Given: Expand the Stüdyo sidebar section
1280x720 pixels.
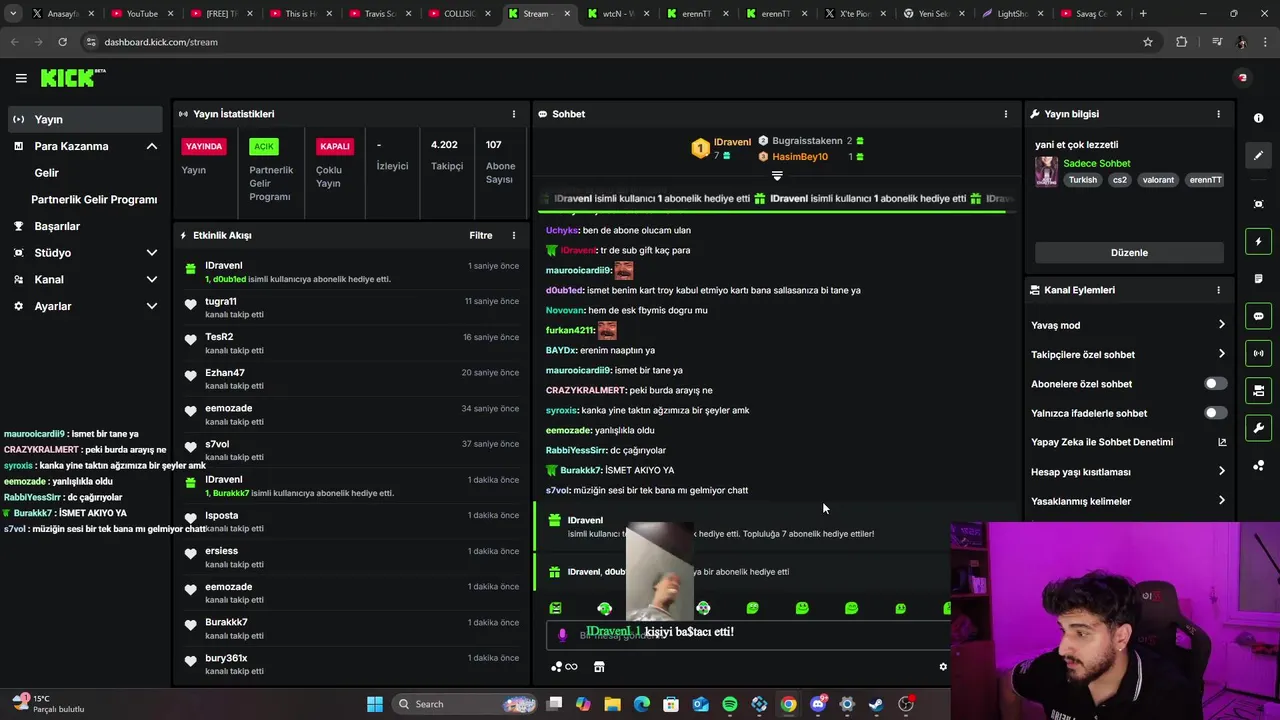Looking at the screenshot, I should tap(152, 253).
